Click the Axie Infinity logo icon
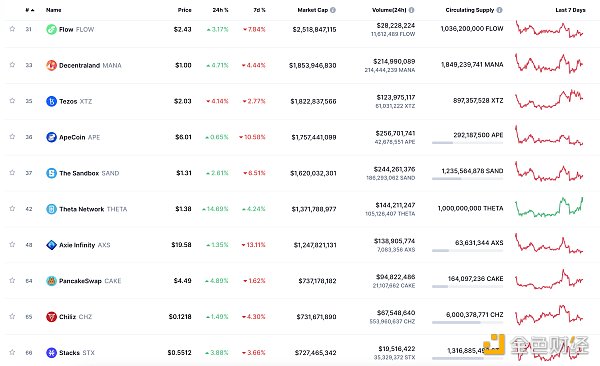 pyautogui.click(x=51, y=245)
